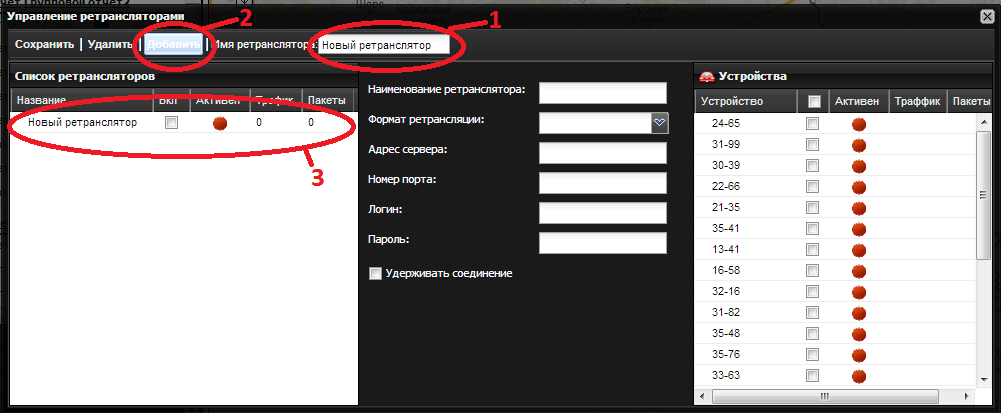Viewport: 1001px width, 413px height.
Task: Click the Адрес сервера input field
Action: (602, 153)
